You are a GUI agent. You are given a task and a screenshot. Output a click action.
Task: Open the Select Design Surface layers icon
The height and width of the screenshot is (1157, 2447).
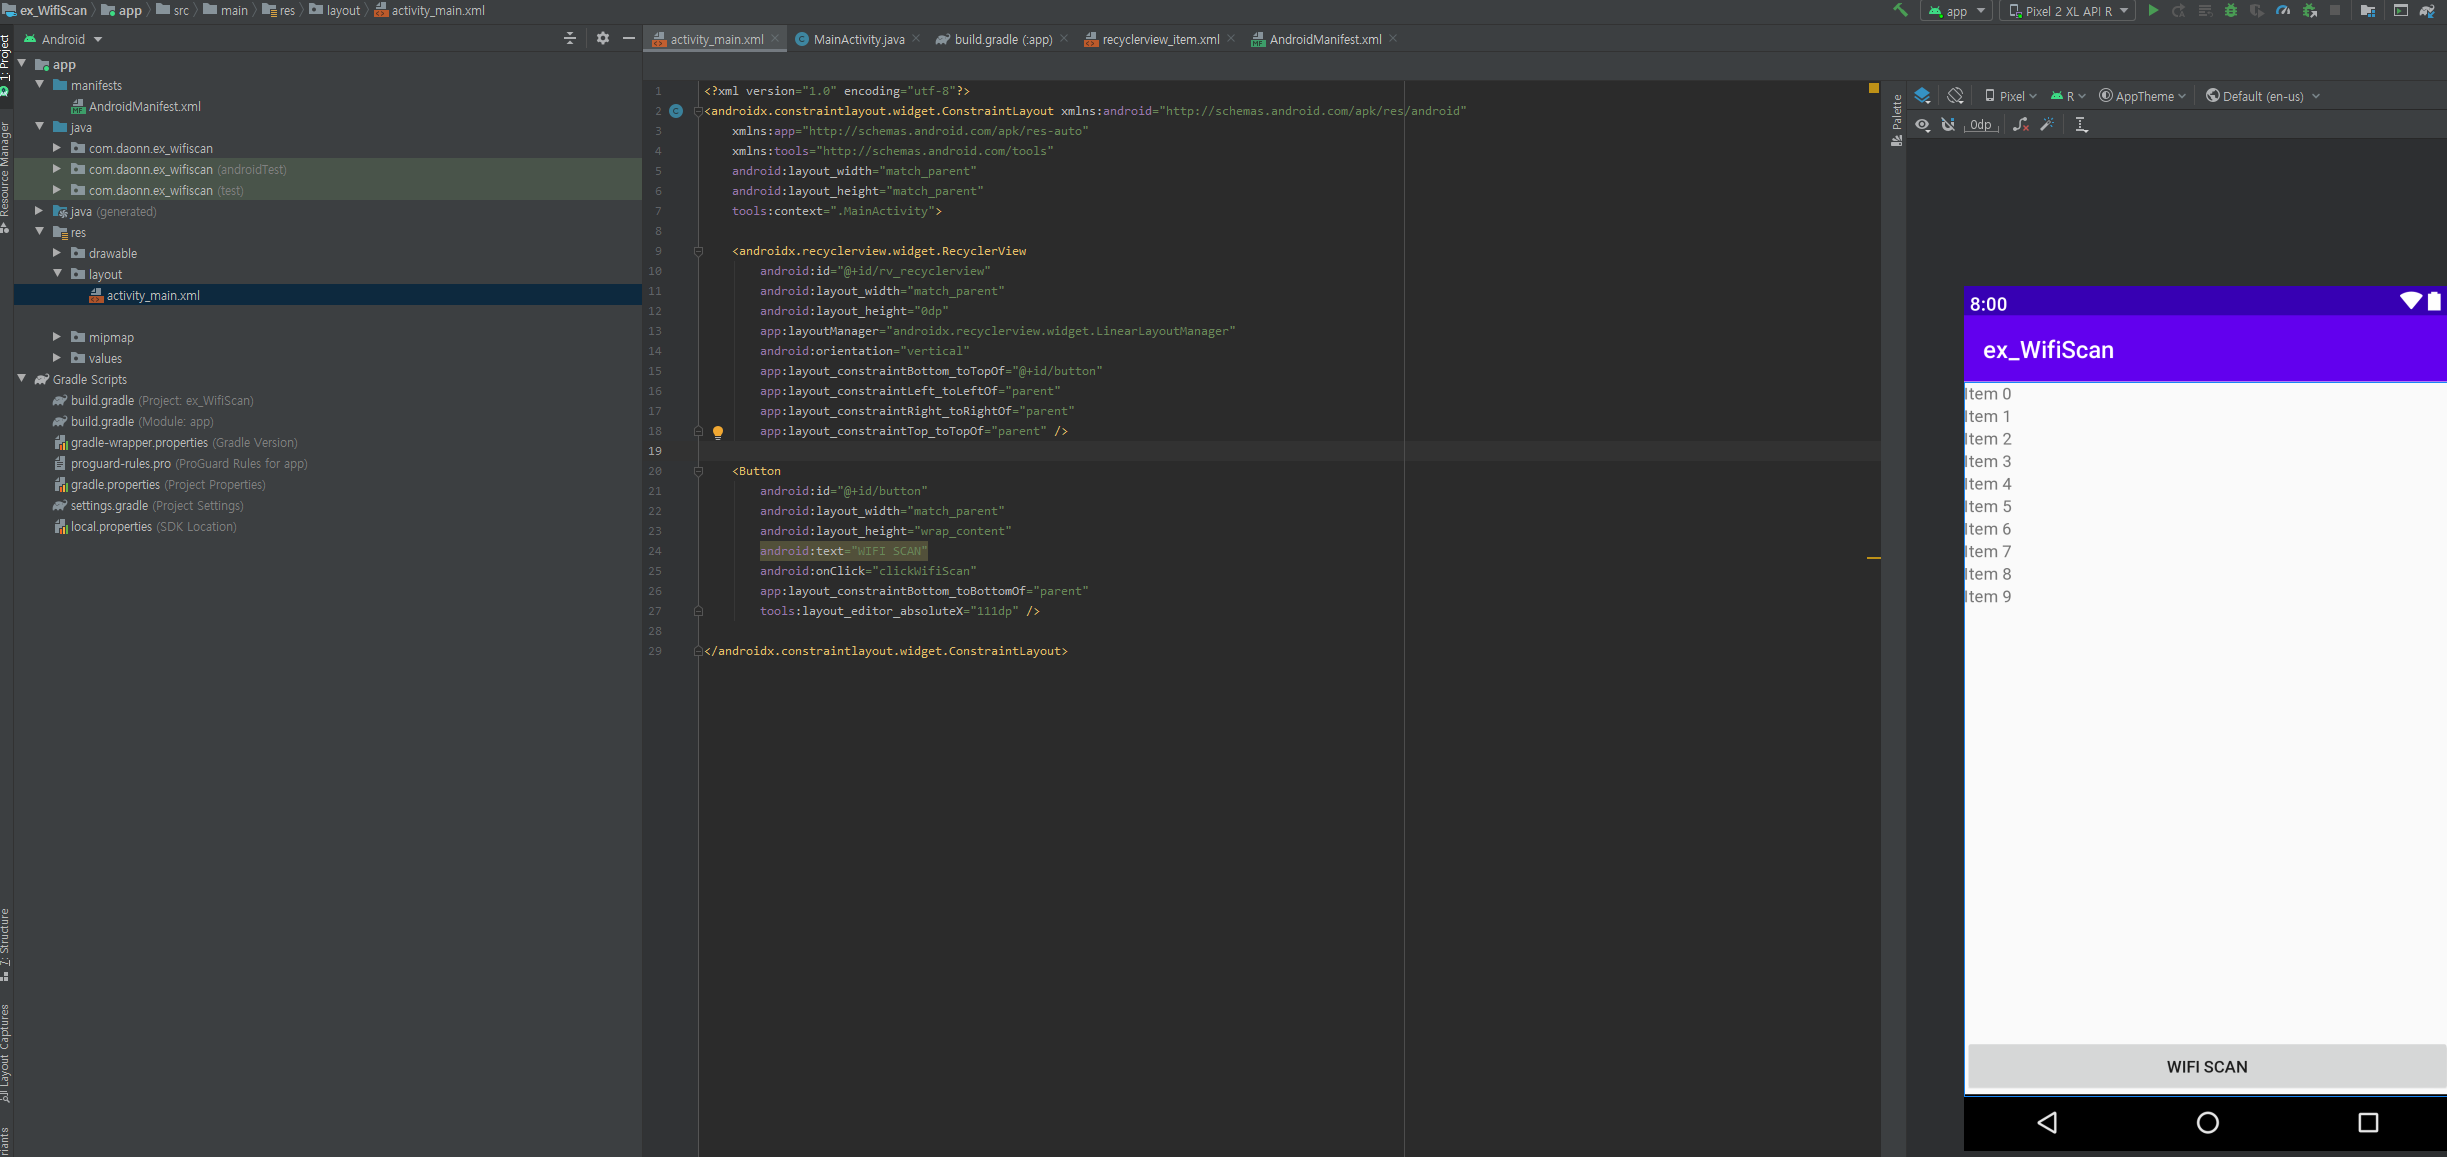(x=1922, y=96)
